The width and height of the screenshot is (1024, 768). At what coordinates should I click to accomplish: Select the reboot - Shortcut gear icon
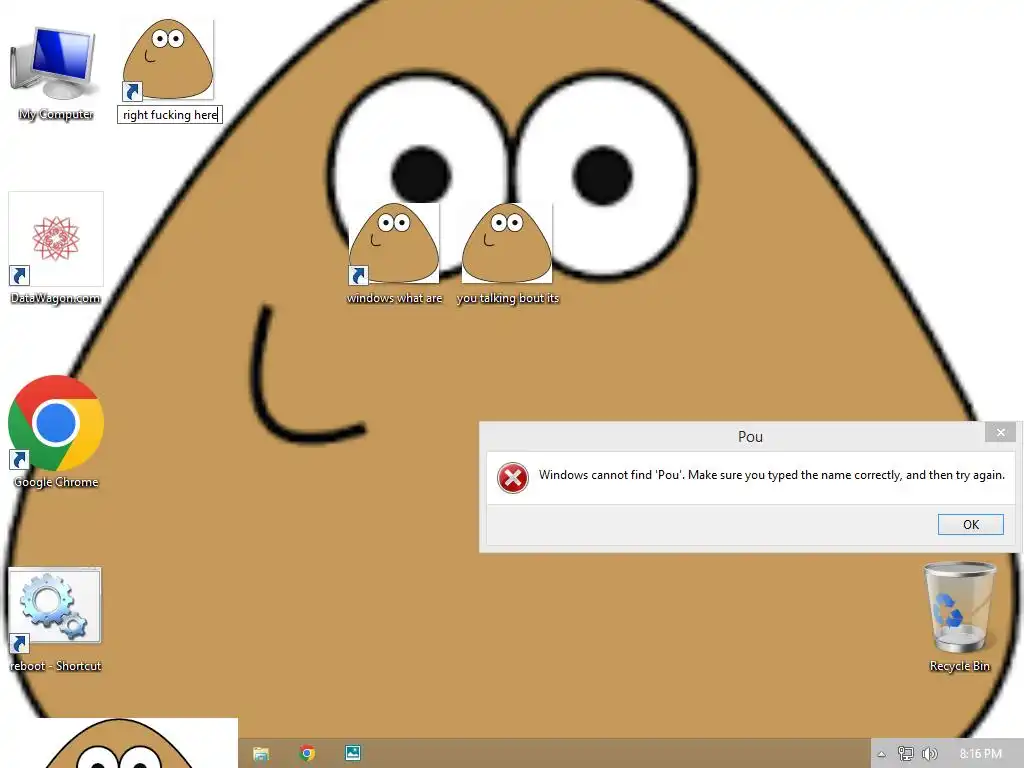[x=55, y=608]
